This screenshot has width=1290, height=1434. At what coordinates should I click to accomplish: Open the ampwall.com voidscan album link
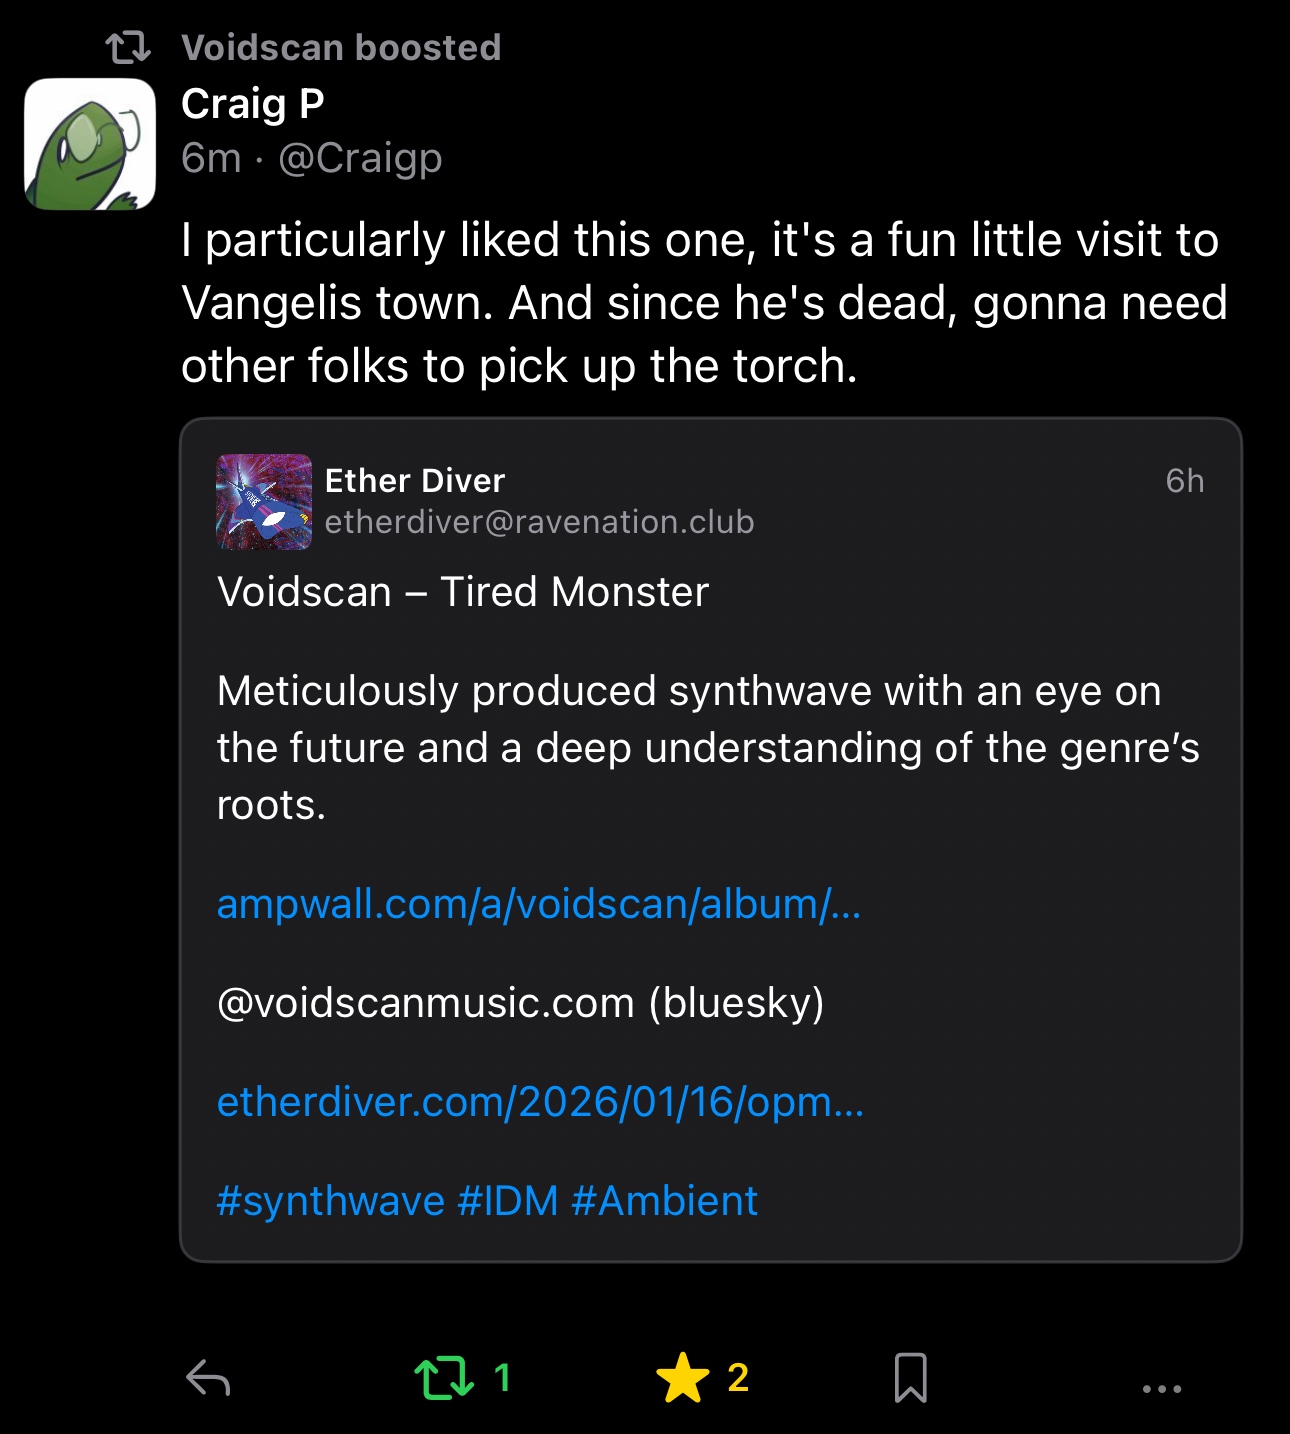coord(538,904)
